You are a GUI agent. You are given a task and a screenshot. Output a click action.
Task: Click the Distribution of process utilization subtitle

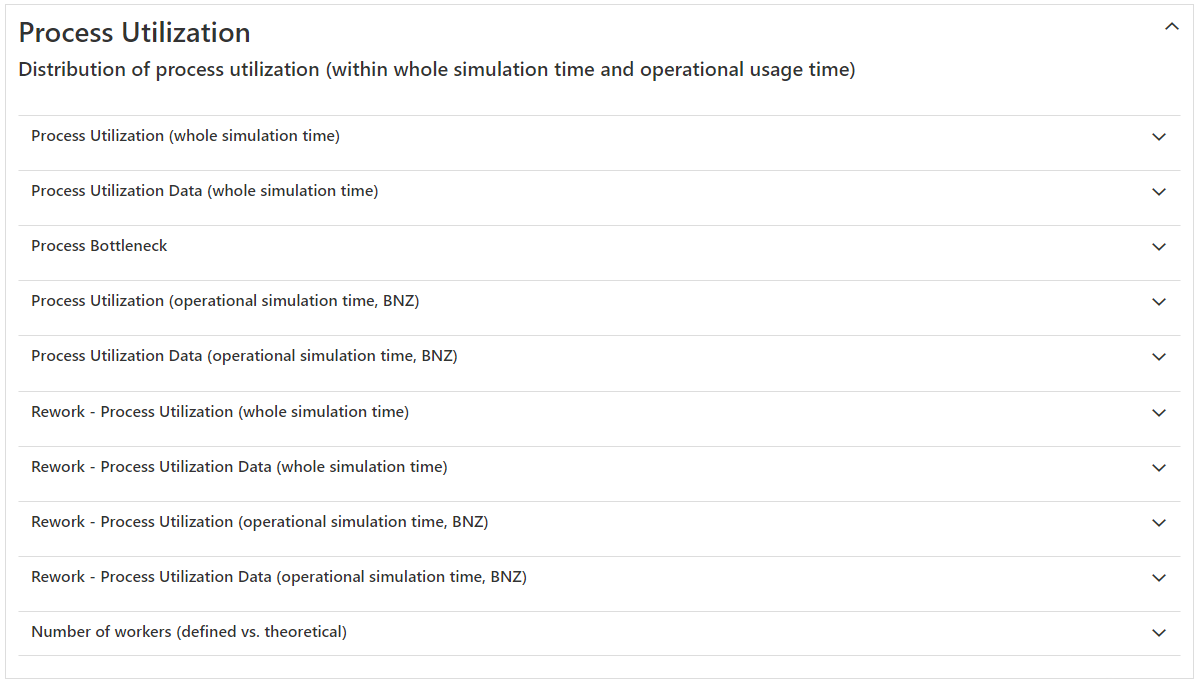coord(437,70)
